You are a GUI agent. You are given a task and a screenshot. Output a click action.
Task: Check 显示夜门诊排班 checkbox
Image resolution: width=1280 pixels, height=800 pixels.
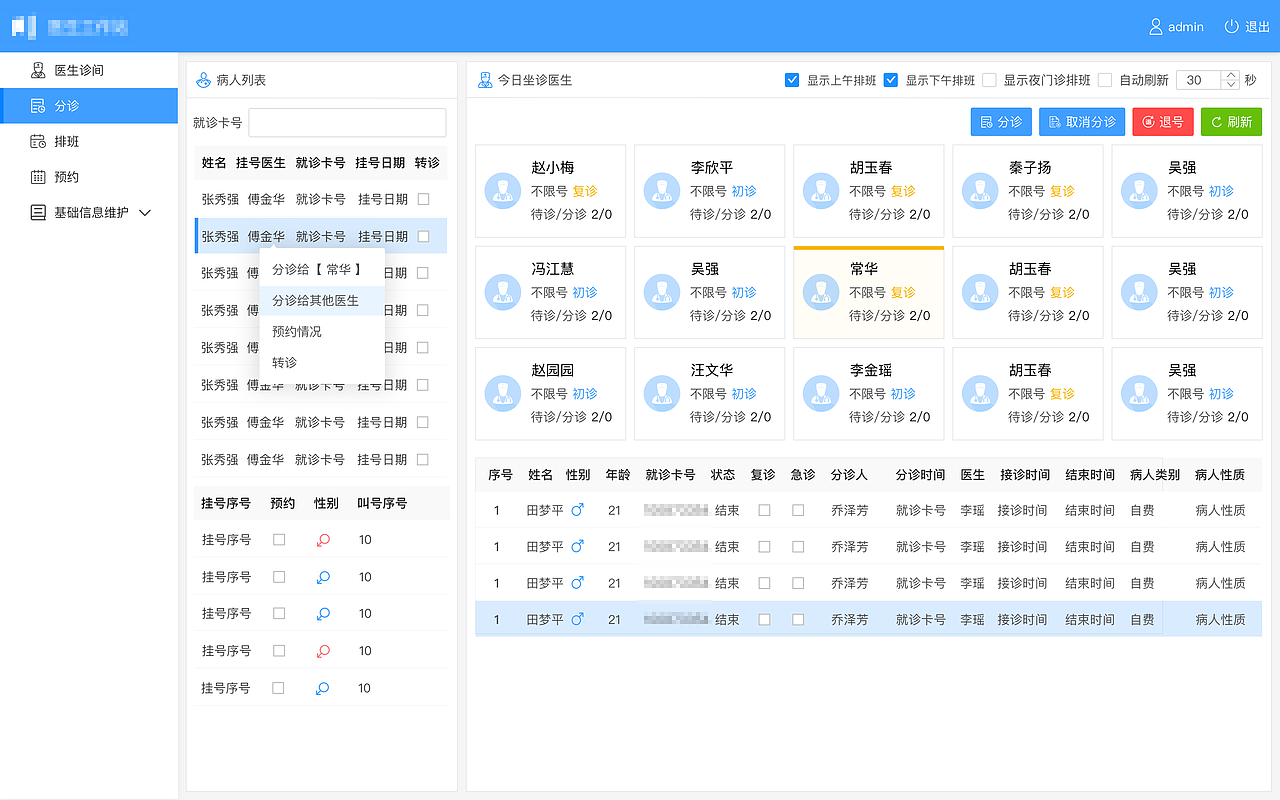point(989,80)
